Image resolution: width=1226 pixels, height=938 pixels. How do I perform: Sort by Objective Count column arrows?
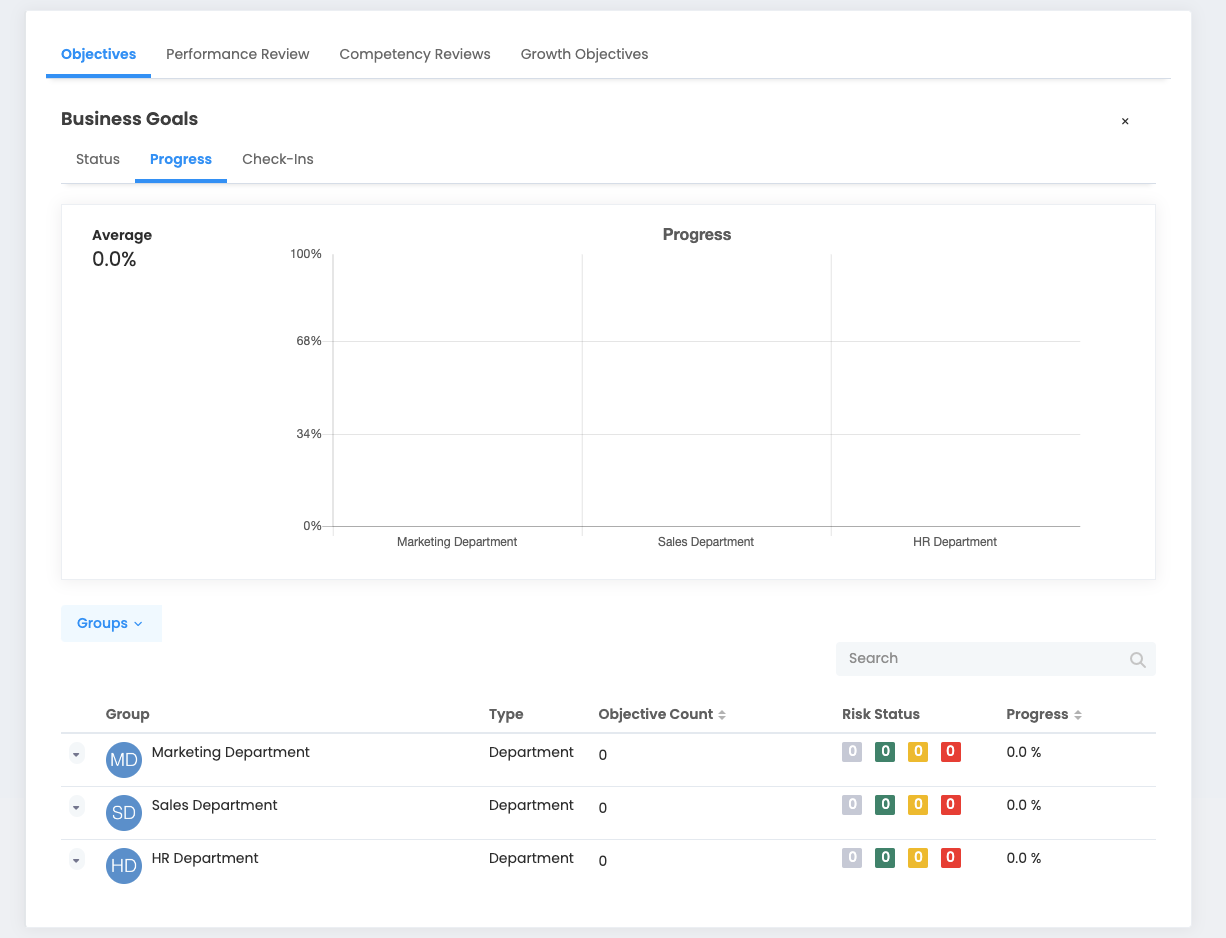tap(722, 715)
